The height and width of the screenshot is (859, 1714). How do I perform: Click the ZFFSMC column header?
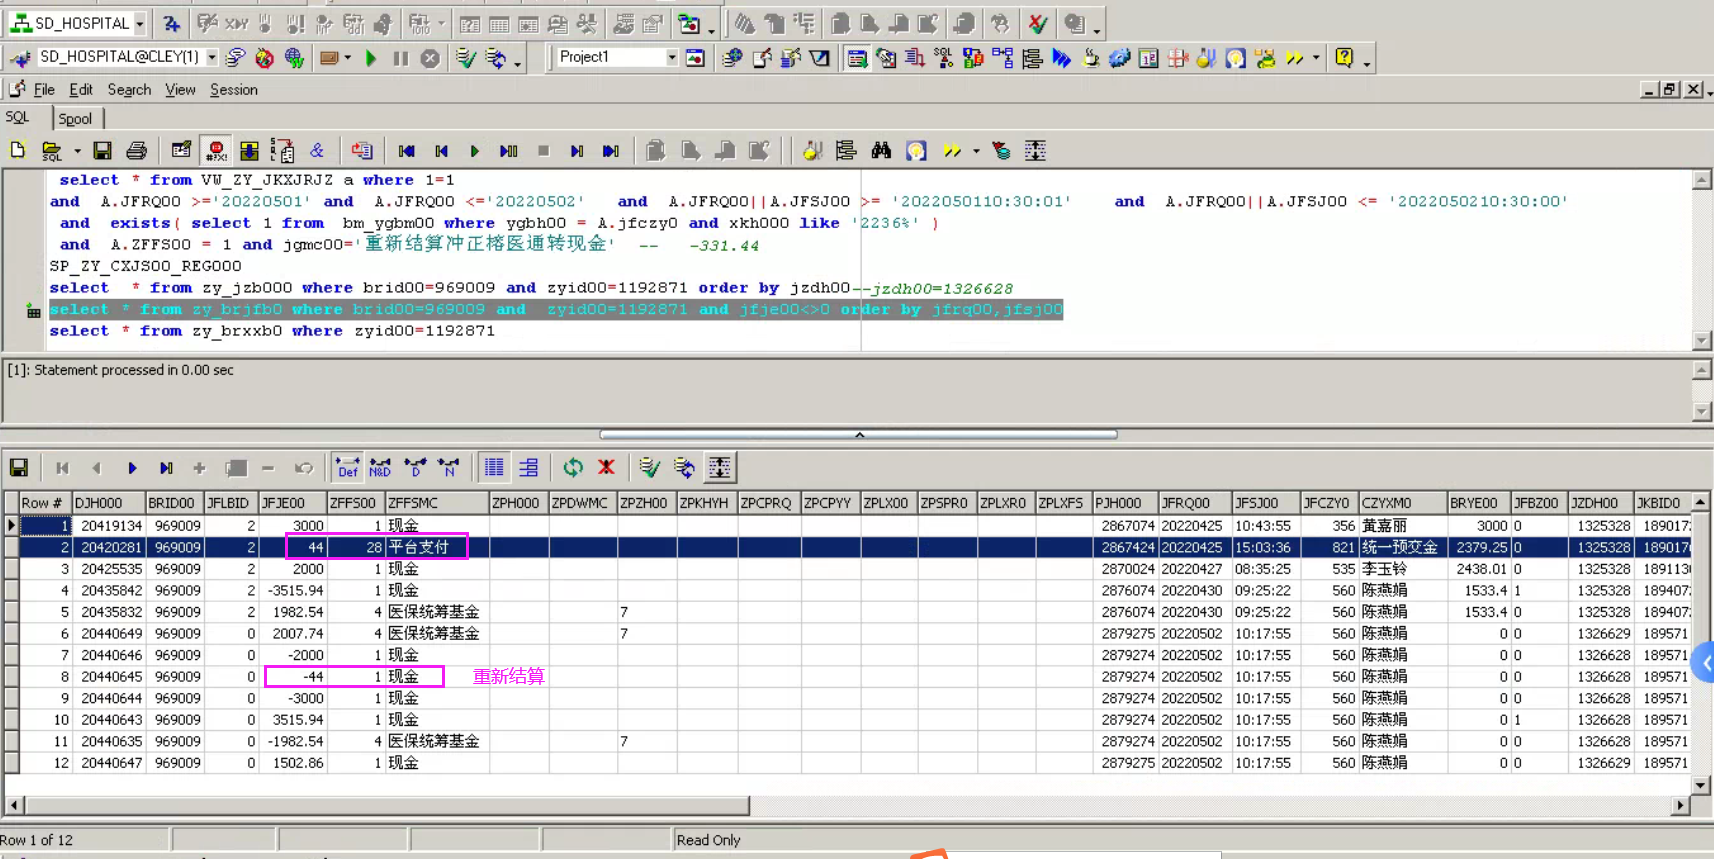(x=414, y=503)
